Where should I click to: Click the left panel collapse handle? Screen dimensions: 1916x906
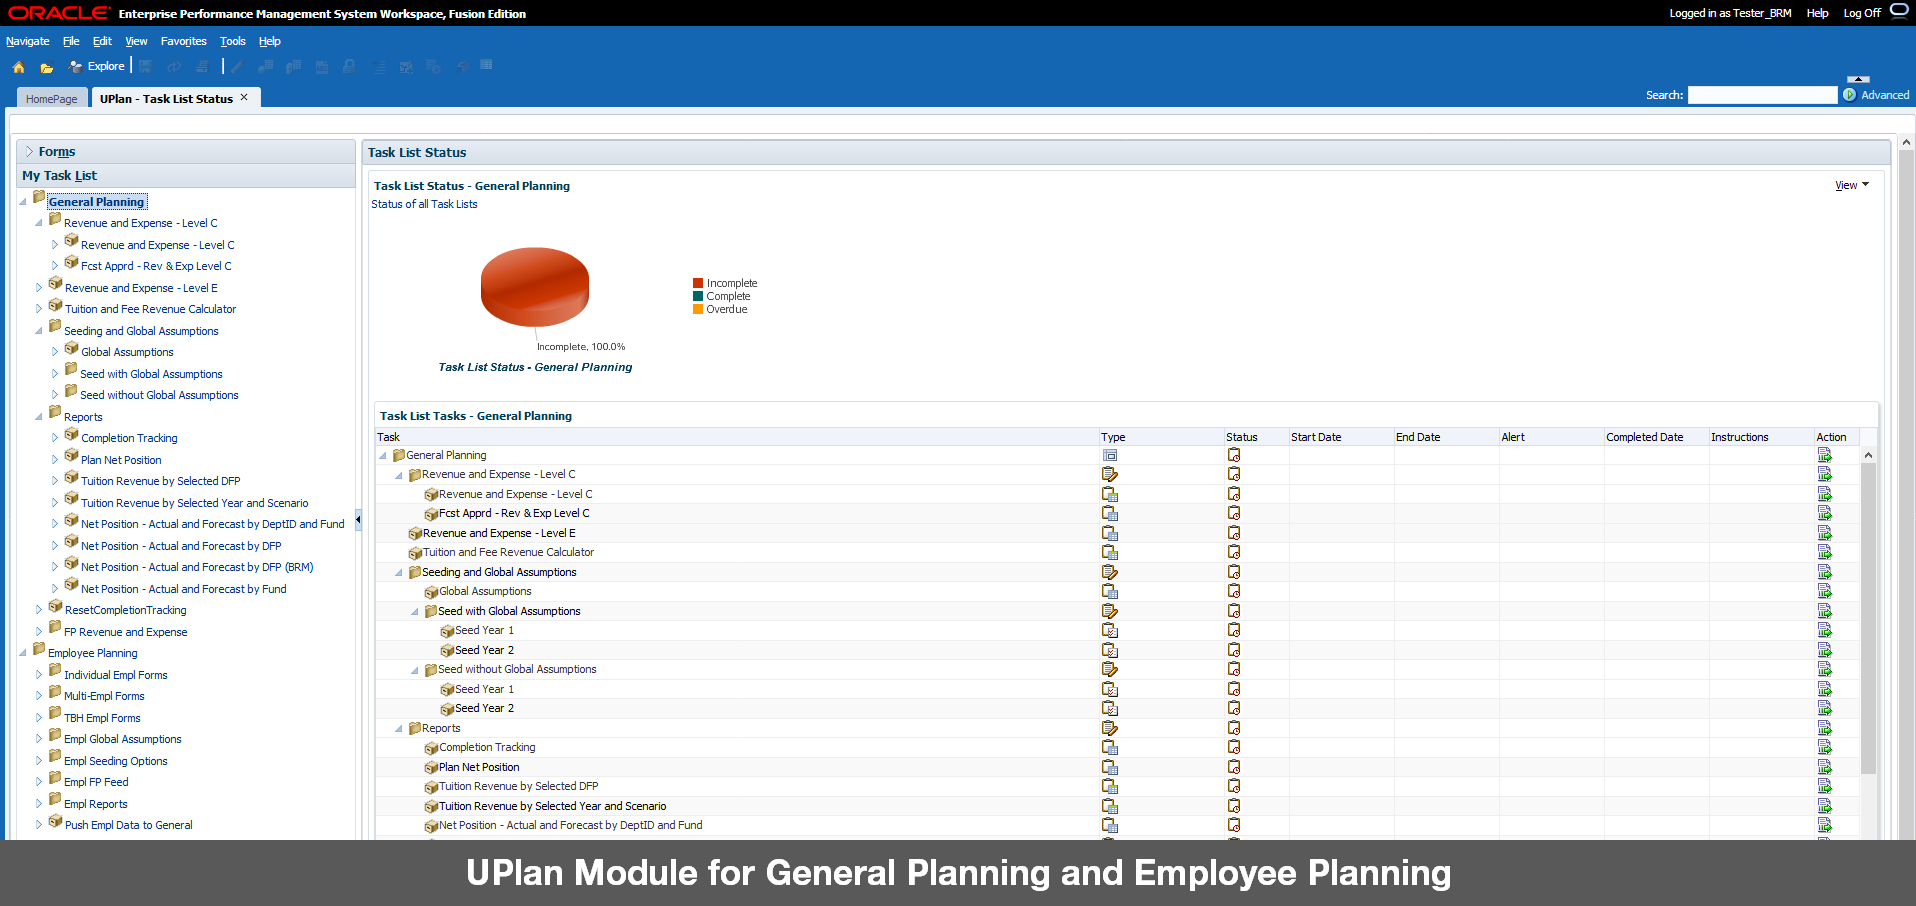click(358, 518)
